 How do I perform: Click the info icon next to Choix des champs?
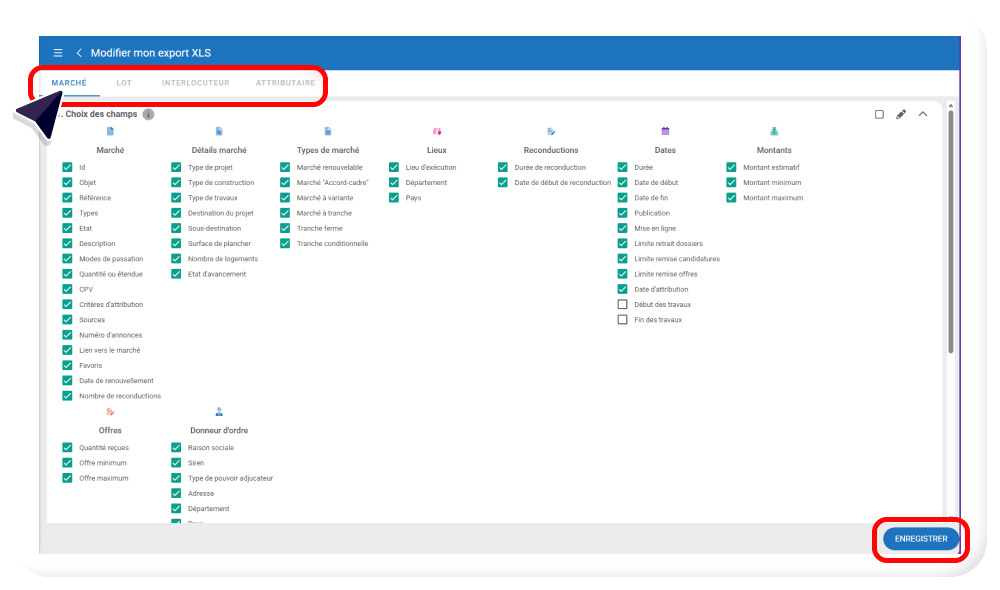148,114
